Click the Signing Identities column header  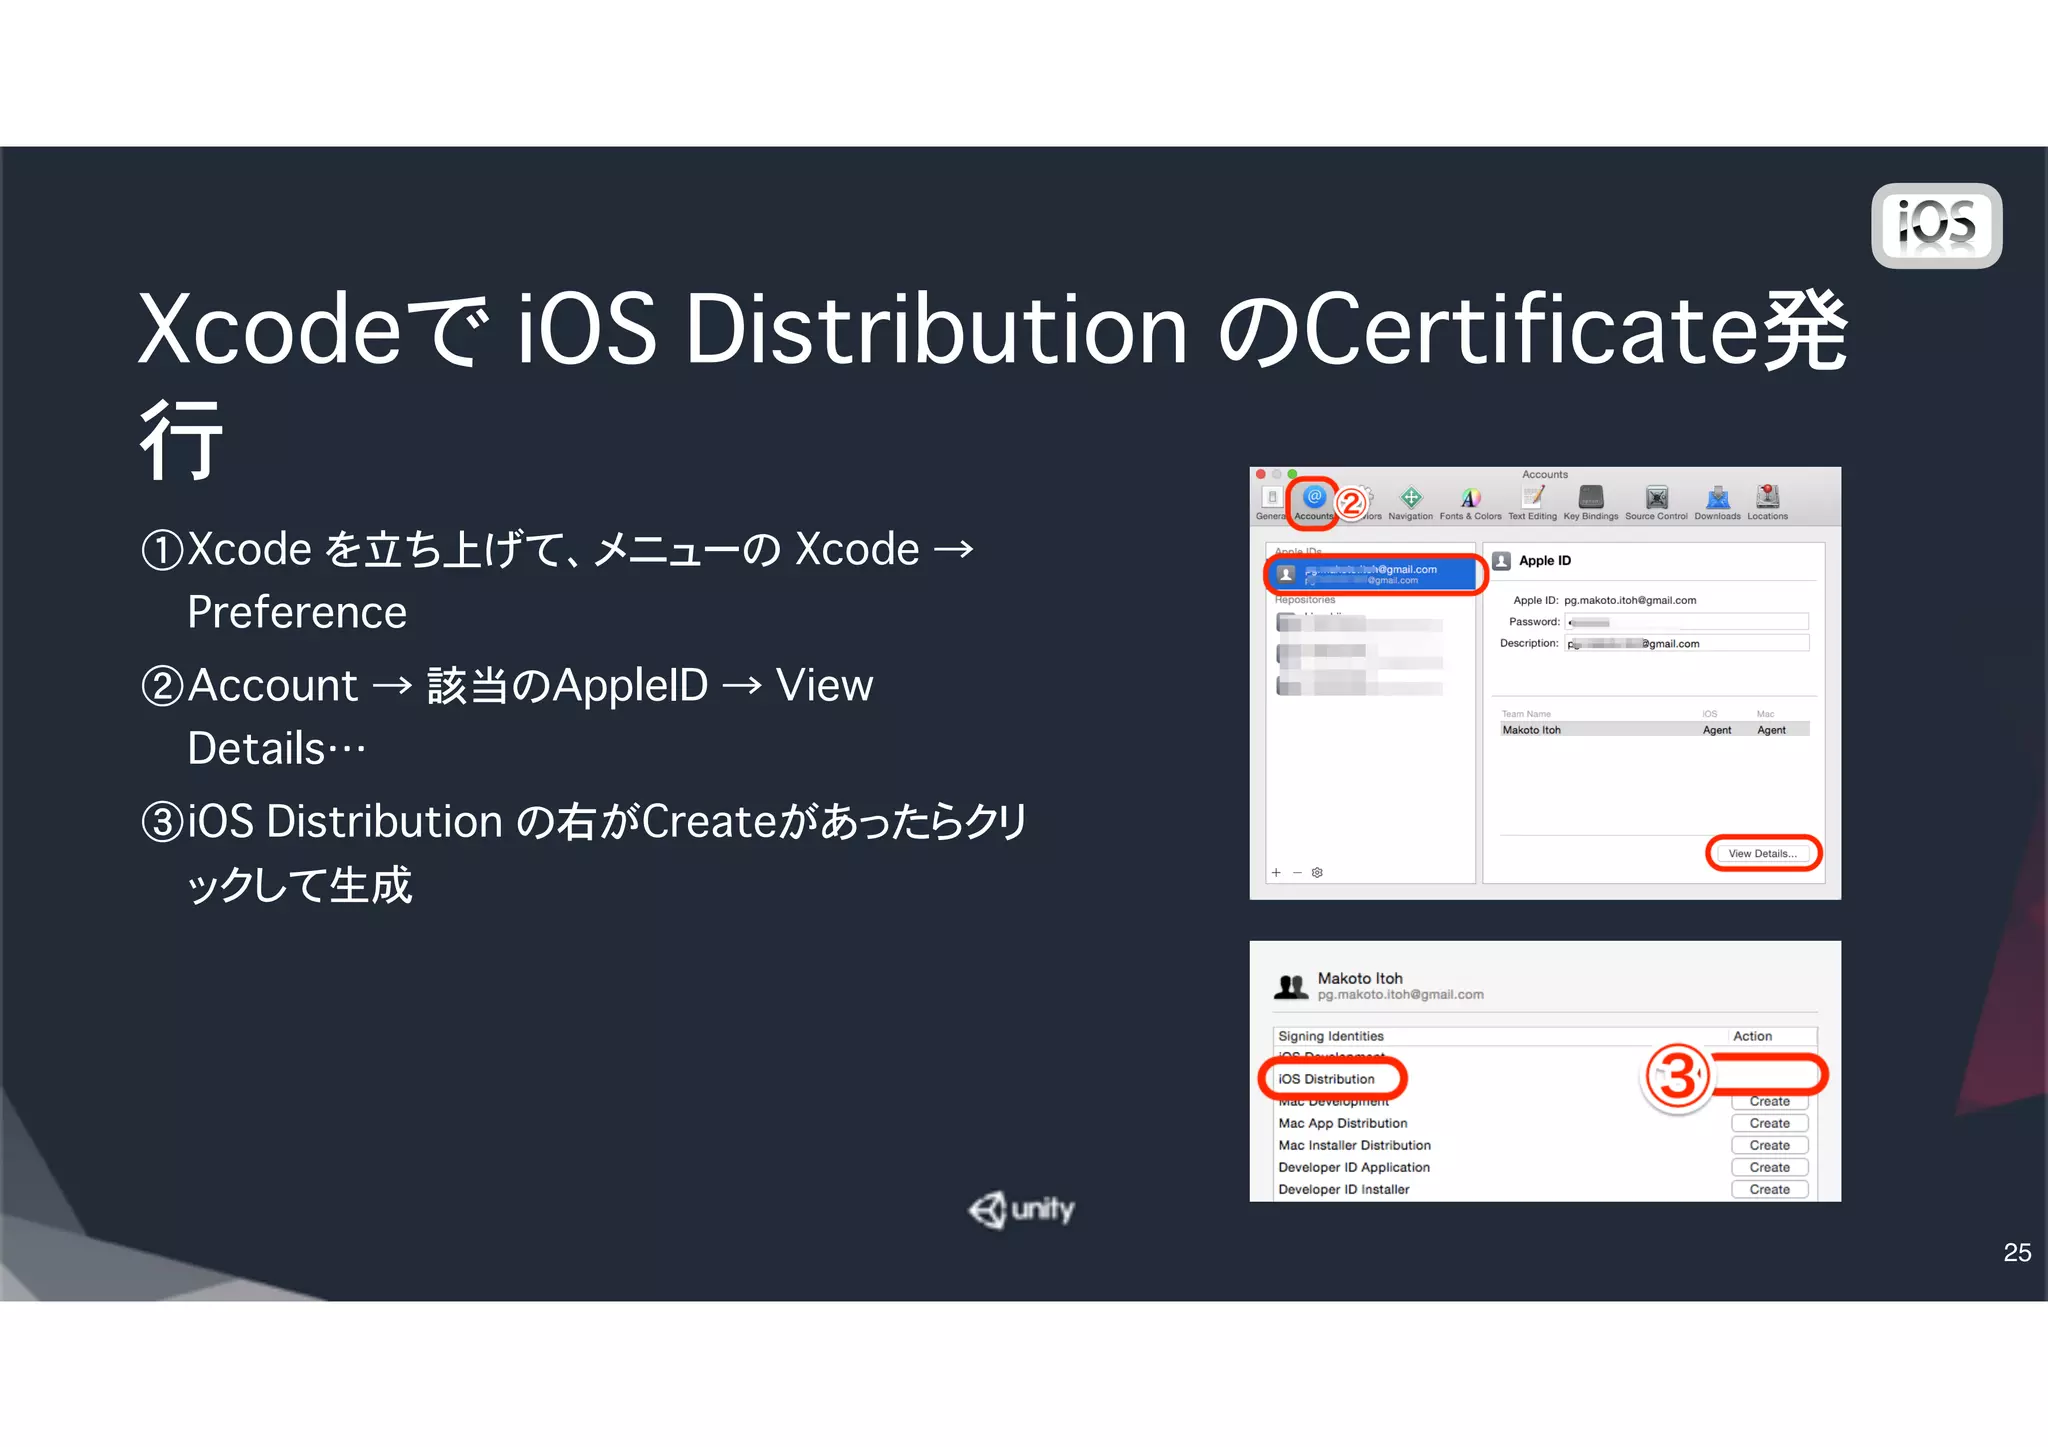pos(1331,1036)
